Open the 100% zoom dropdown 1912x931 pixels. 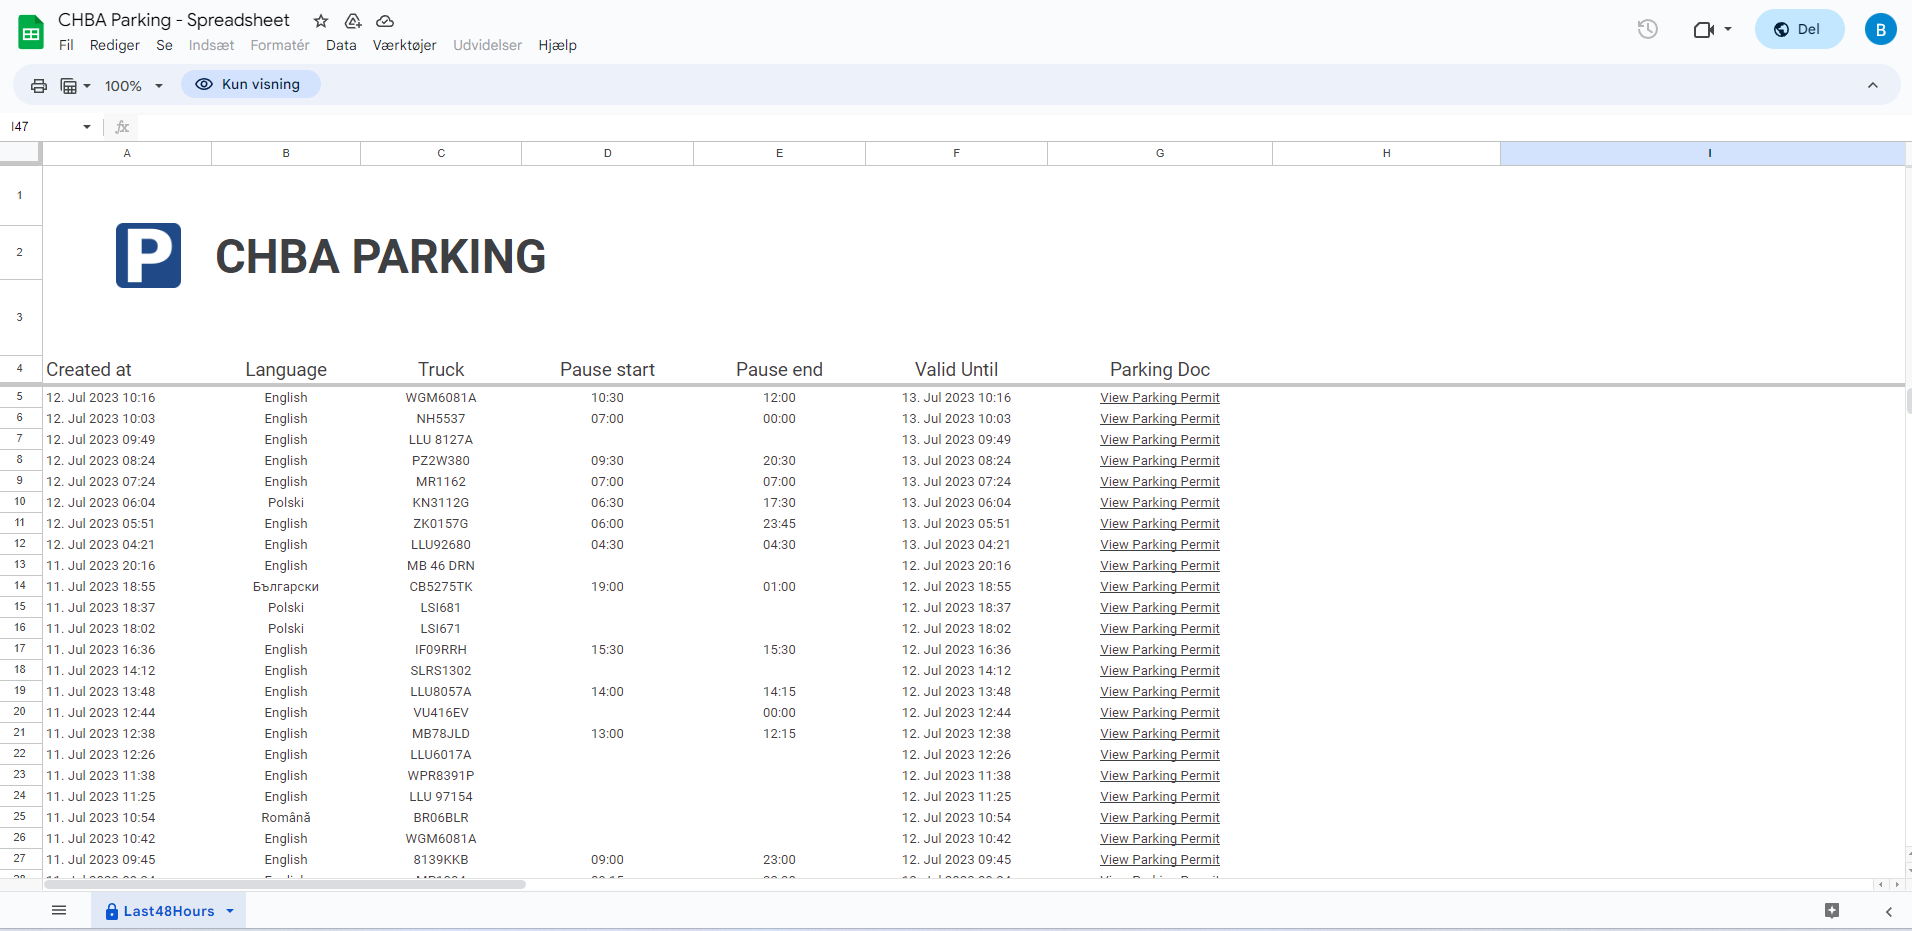[133, 86]
